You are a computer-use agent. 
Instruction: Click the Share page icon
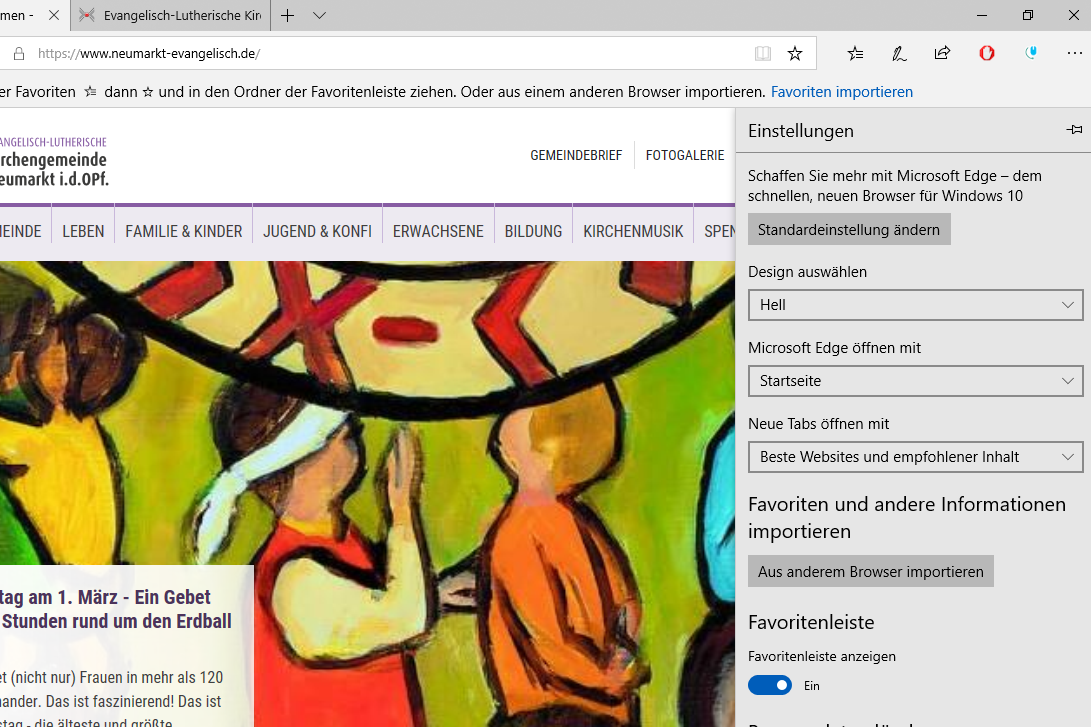942,53
